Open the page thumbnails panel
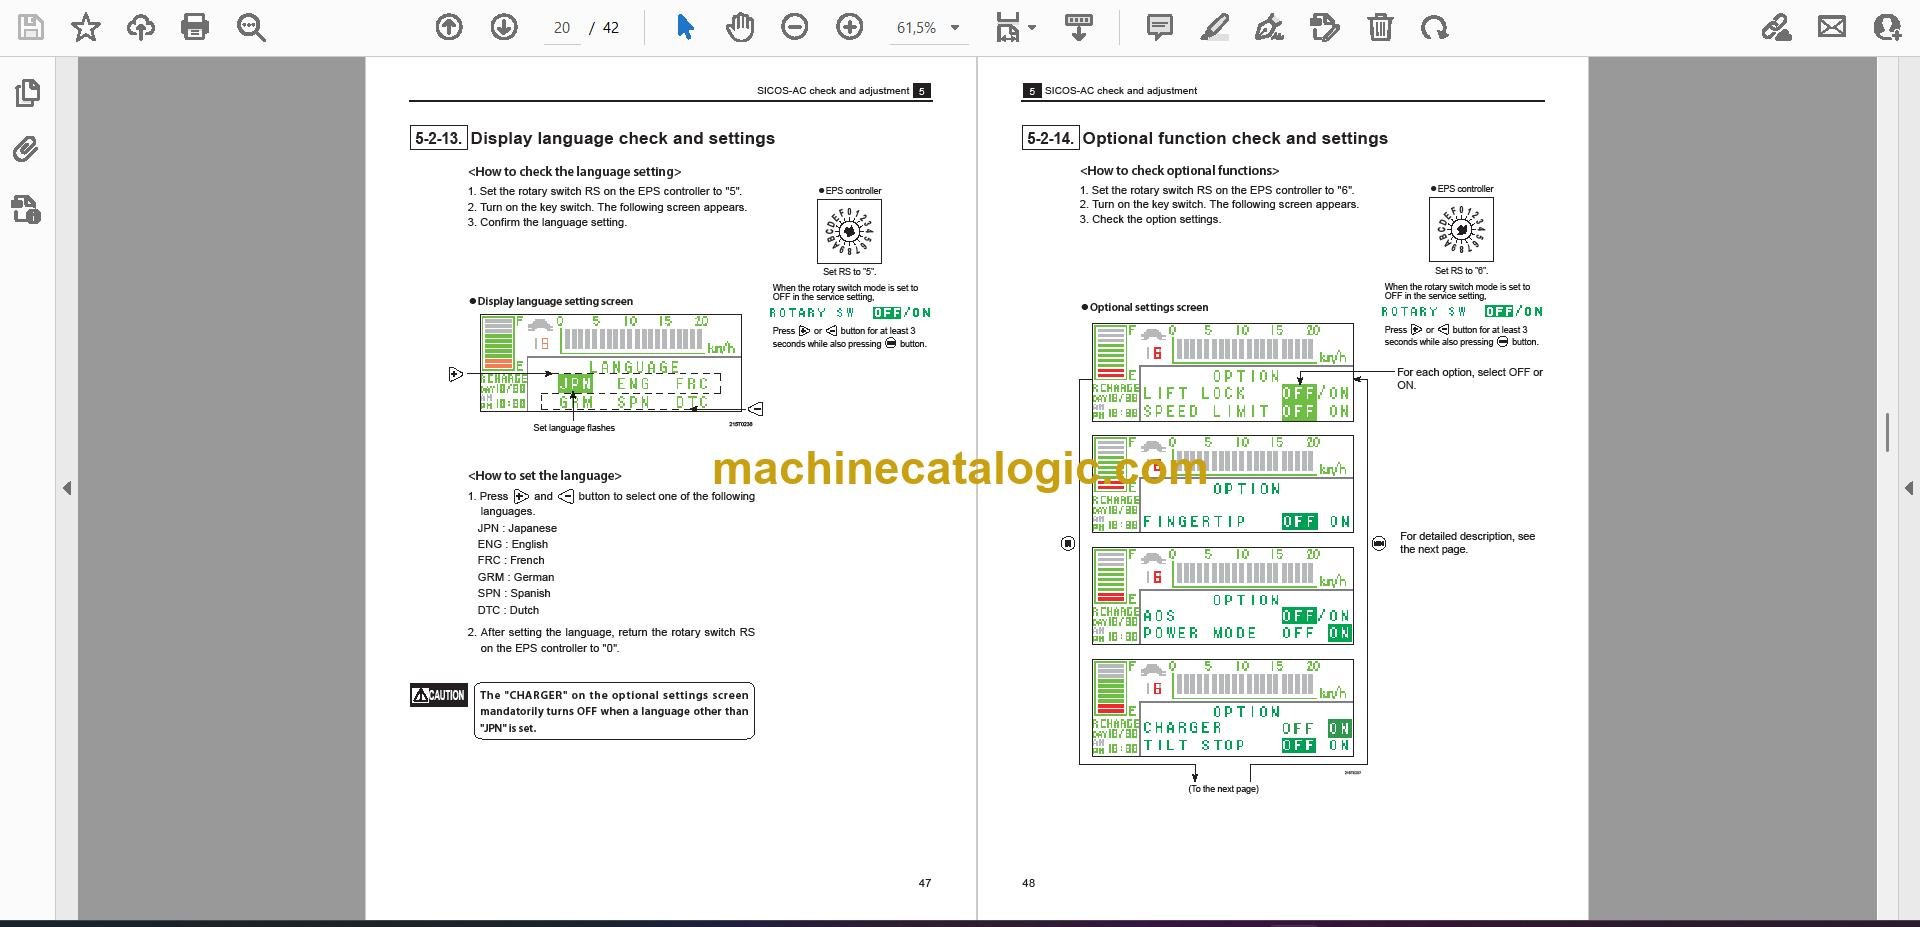 (27, 93)
